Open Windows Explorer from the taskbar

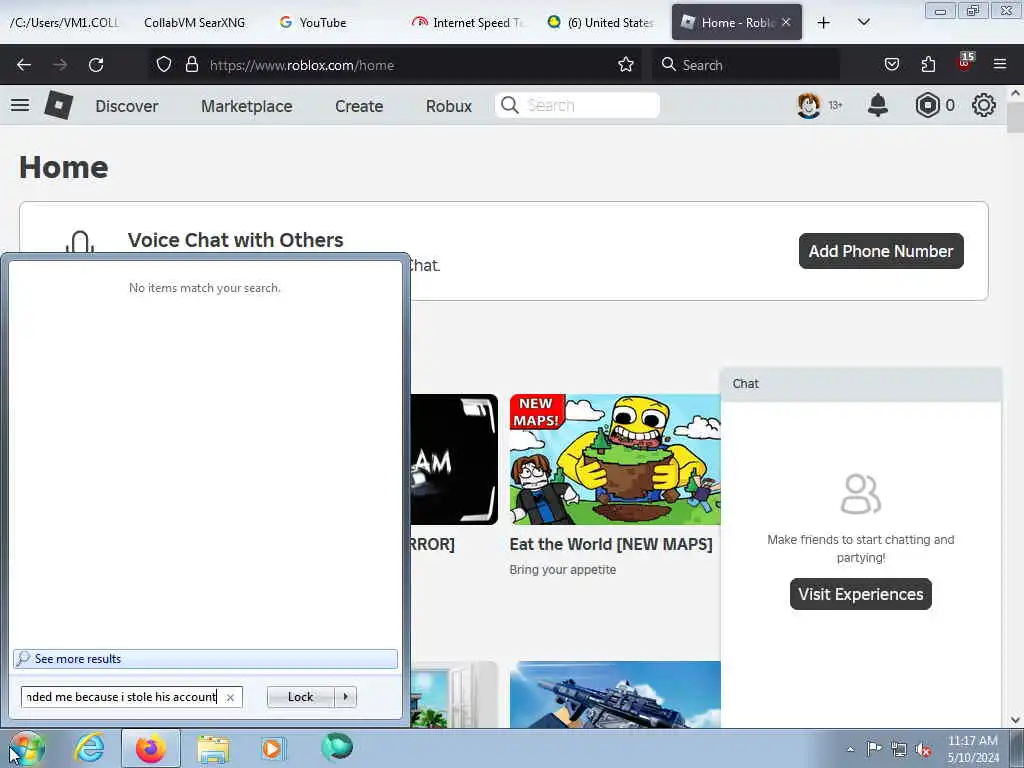tap(214, 748)
